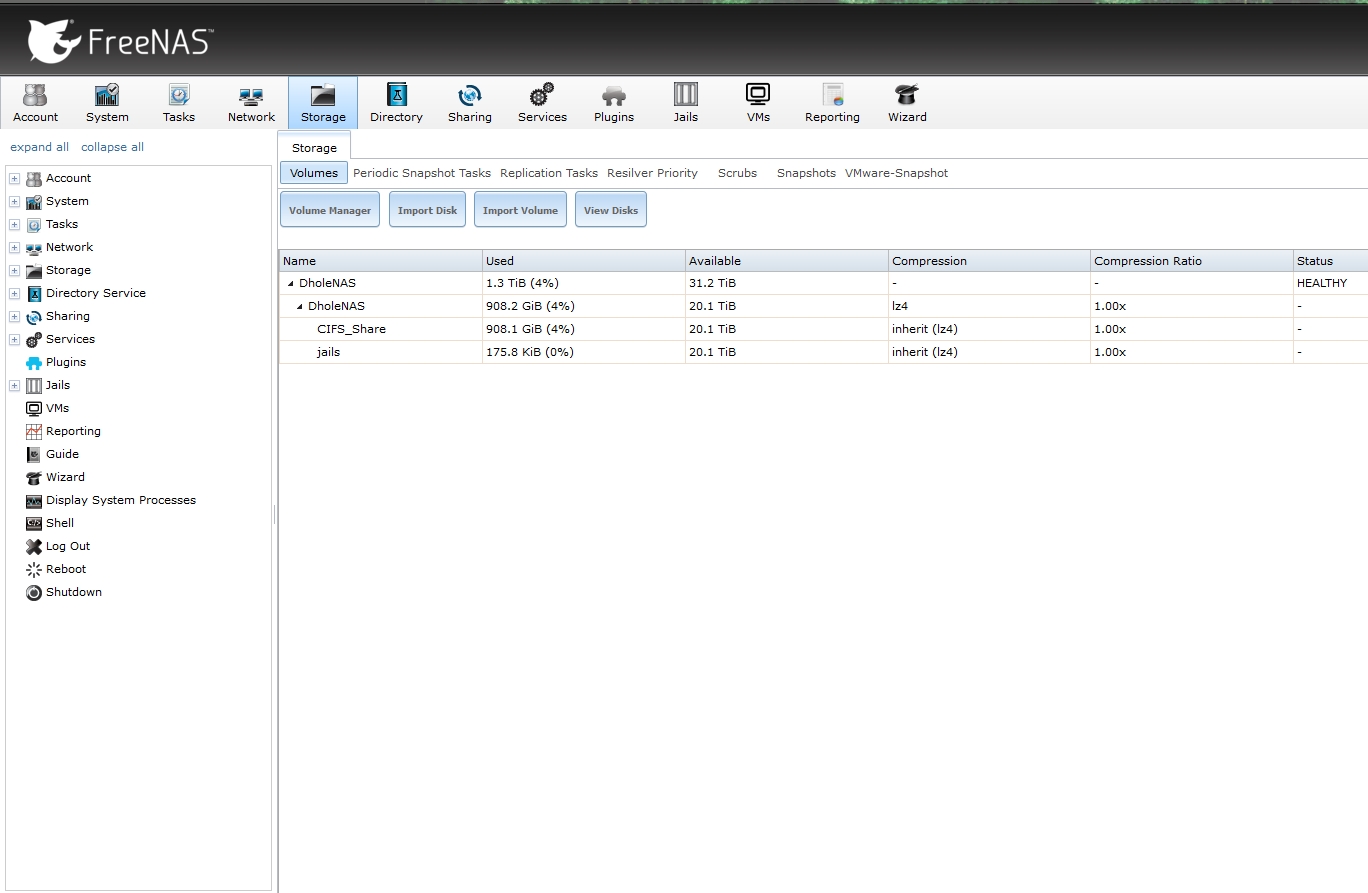Click the View Disks button

pyautogui.click(x=611, y=210)
